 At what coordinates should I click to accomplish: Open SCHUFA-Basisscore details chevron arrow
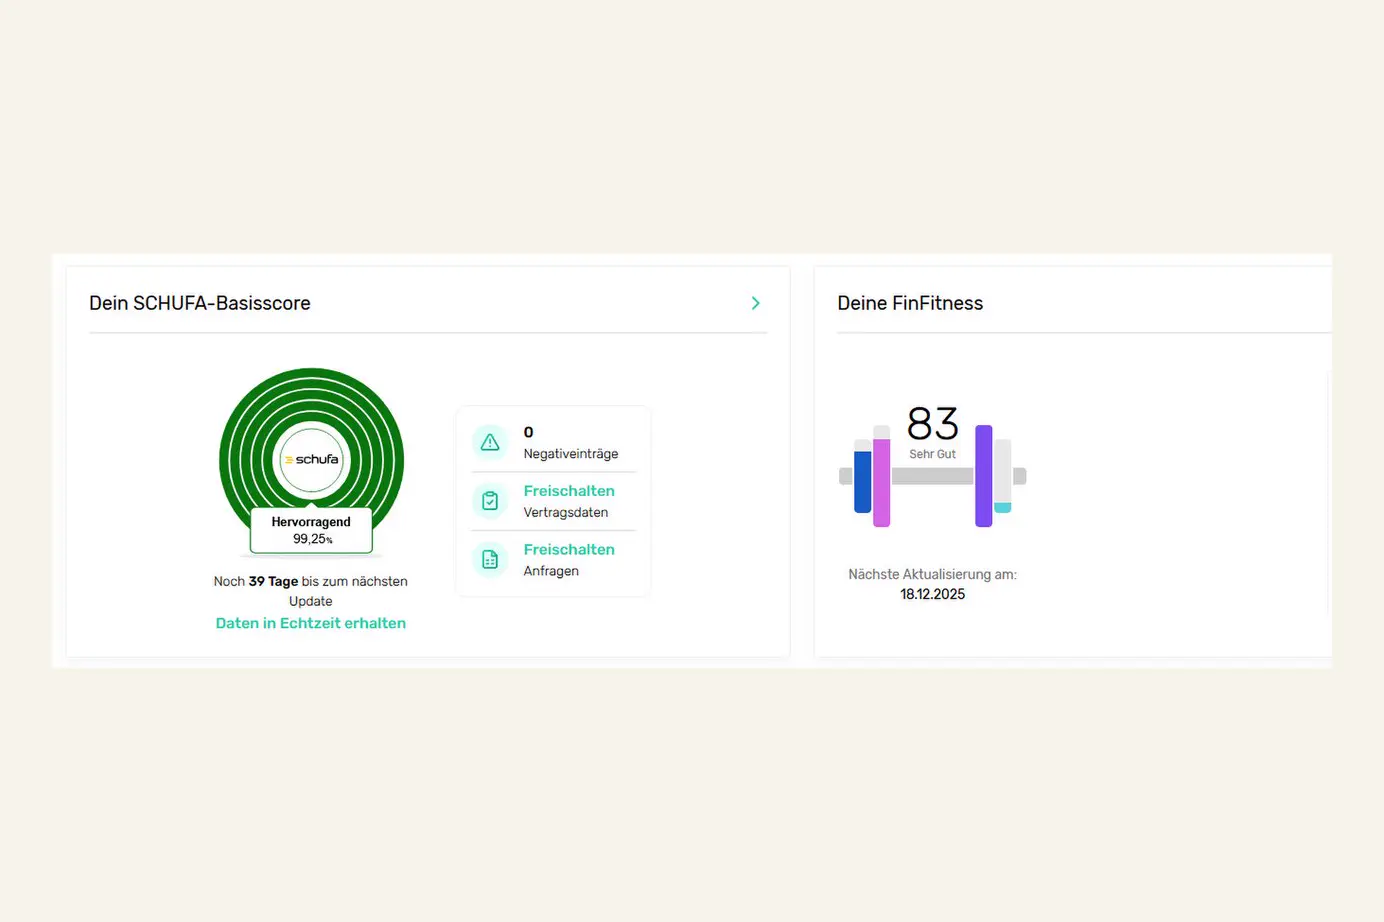tap(756, 303)
